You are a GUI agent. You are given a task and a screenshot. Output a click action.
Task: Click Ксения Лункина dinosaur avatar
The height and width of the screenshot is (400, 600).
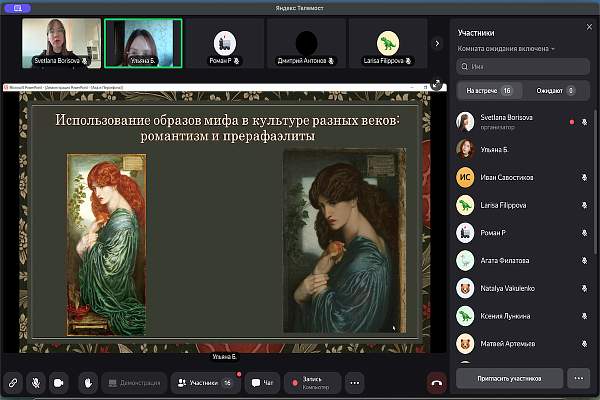click(x=465, y=316)
